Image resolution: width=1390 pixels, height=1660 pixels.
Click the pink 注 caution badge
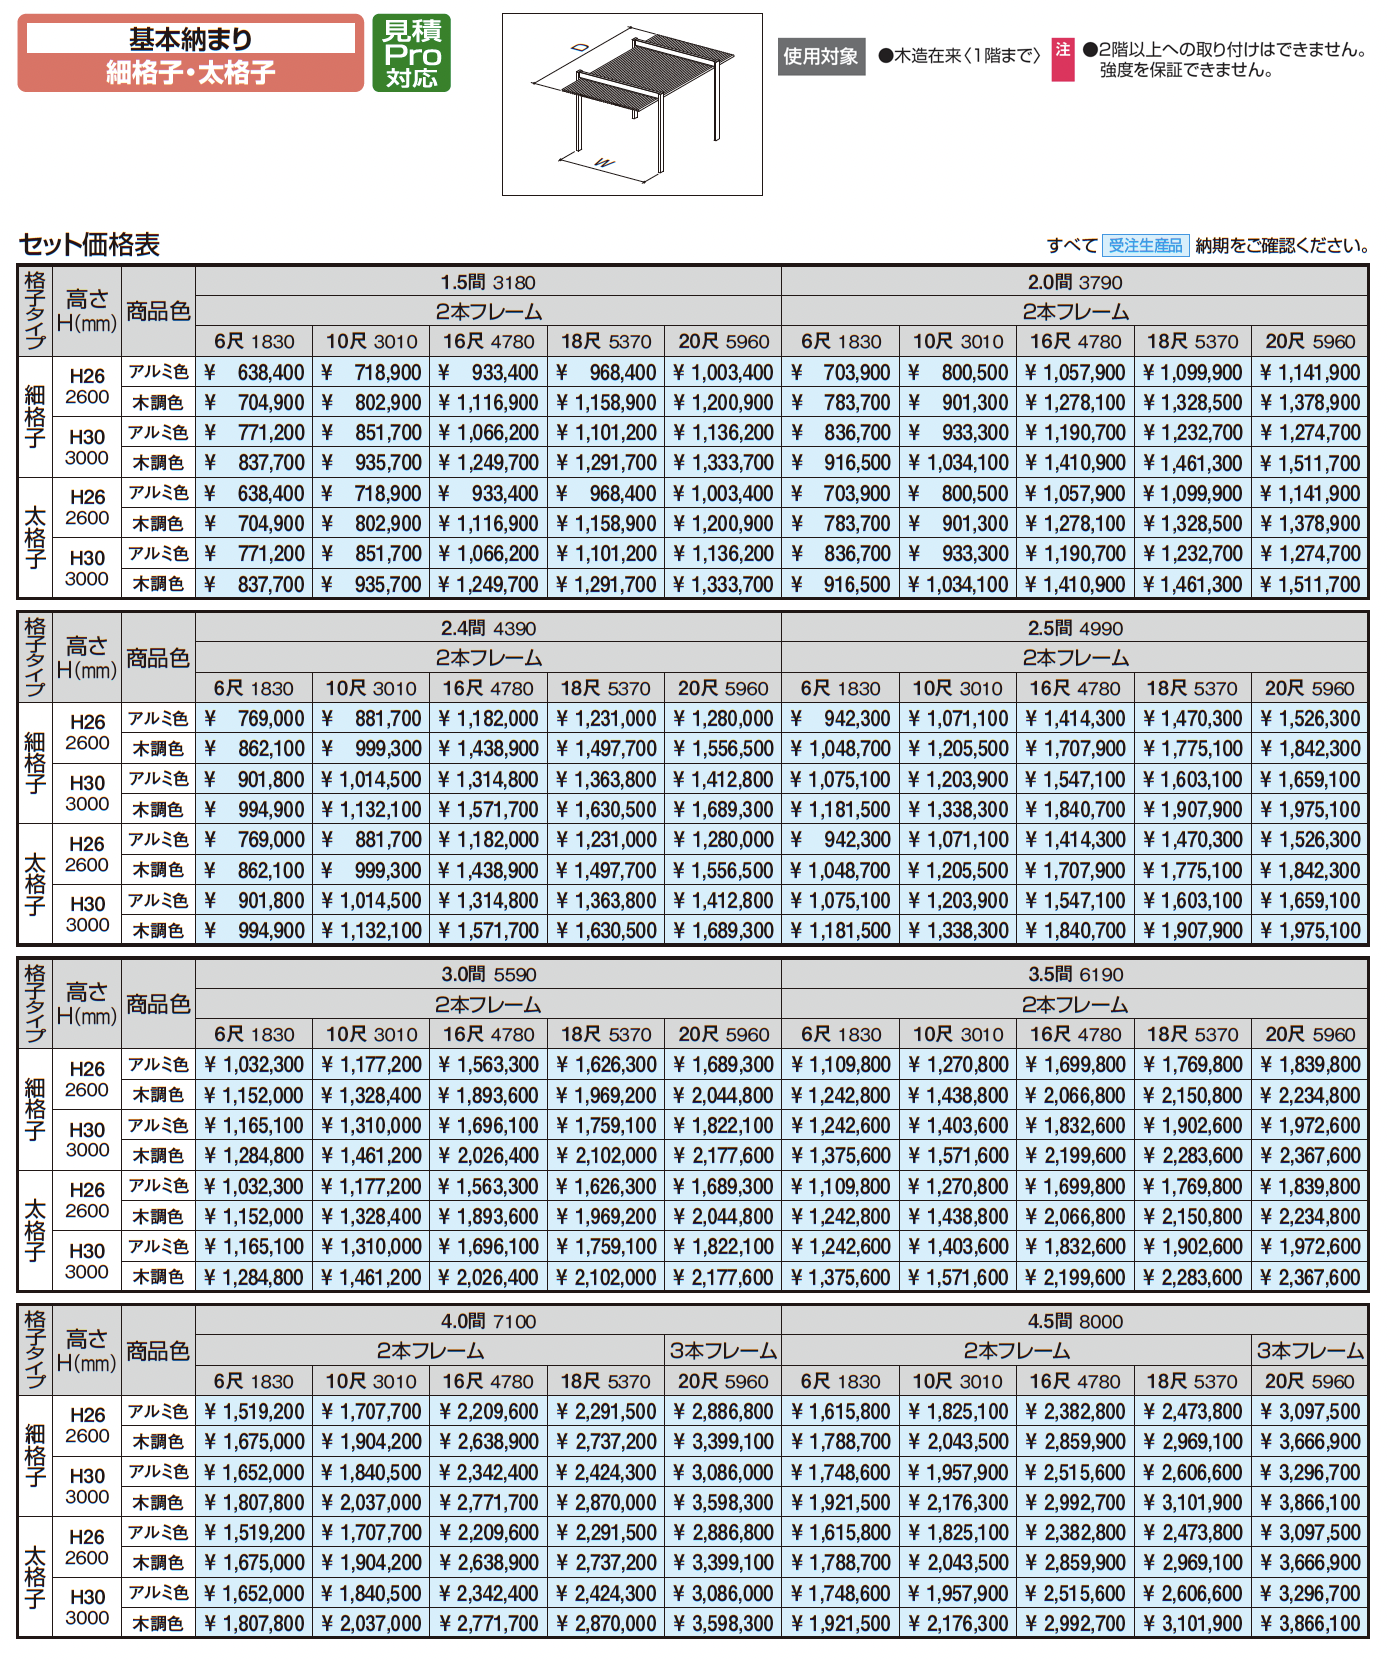click(x=1062, y=58)
